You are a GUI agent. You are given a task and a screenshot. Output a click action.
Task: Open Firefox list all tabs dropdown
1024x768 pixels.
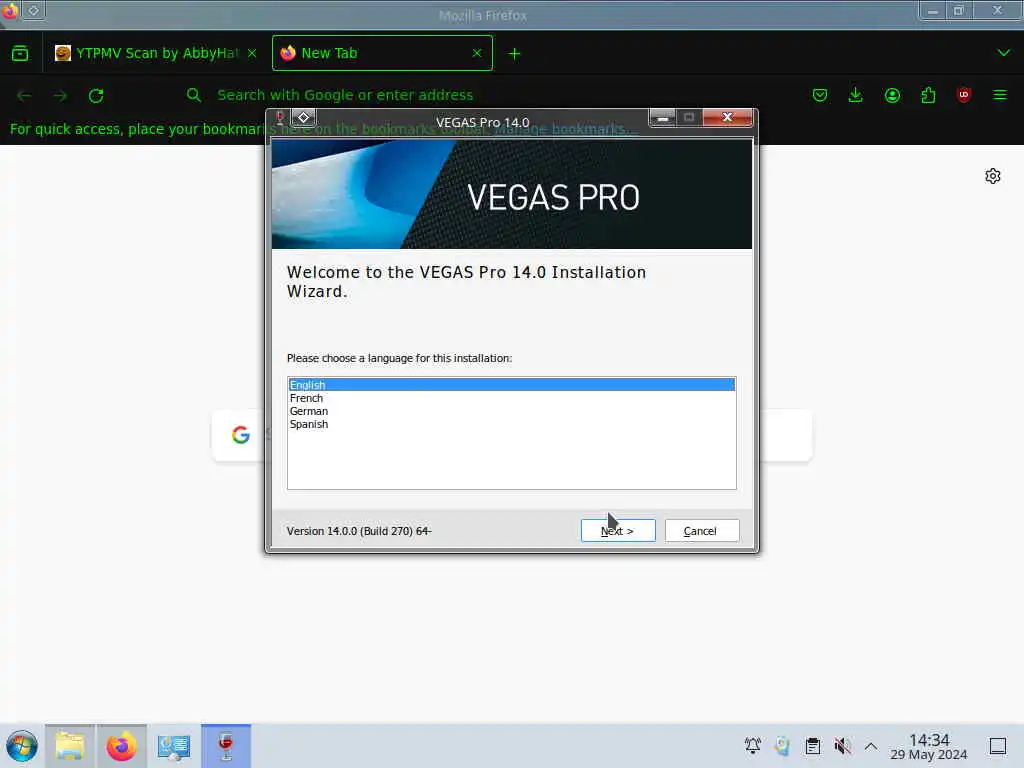[x=1004, y=53]
